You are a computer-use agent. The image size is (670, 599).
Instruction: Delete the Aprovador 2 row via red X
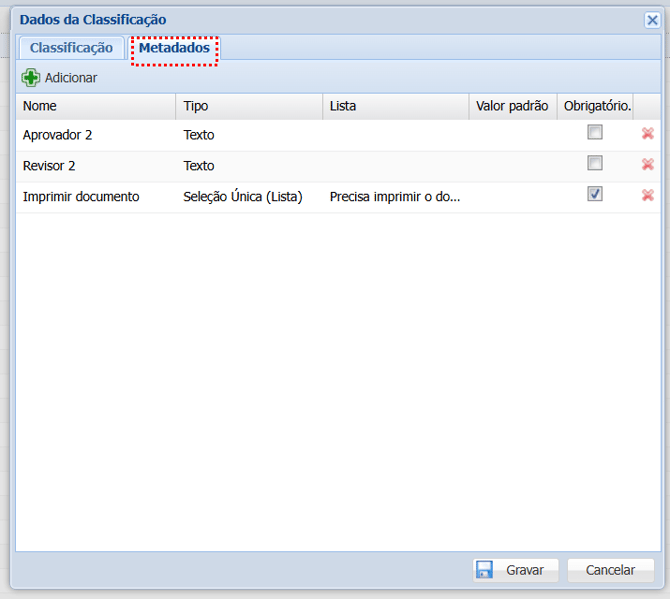point(647,134)
